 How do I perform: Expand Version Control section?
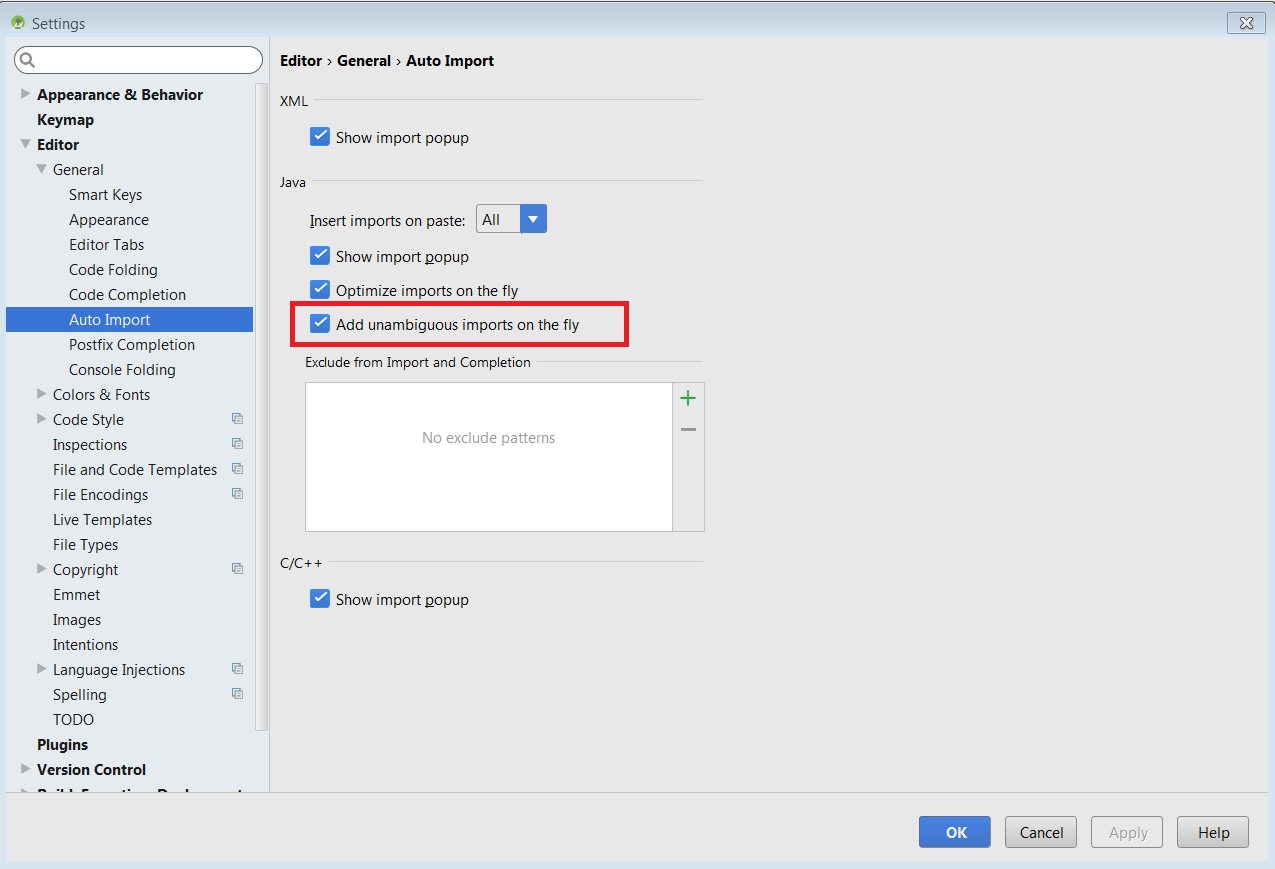pyautogui.click(x=26, y=769)
